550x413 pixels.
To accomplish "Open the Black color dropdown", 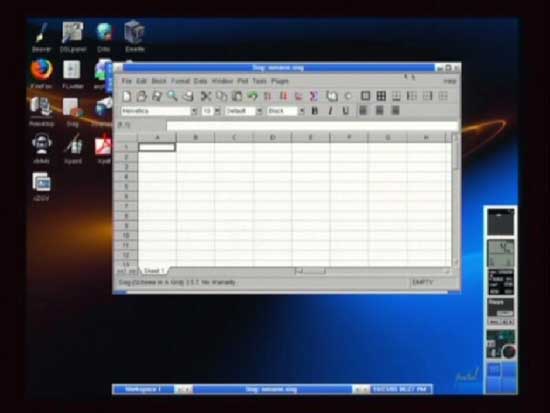I will (301, 111).
